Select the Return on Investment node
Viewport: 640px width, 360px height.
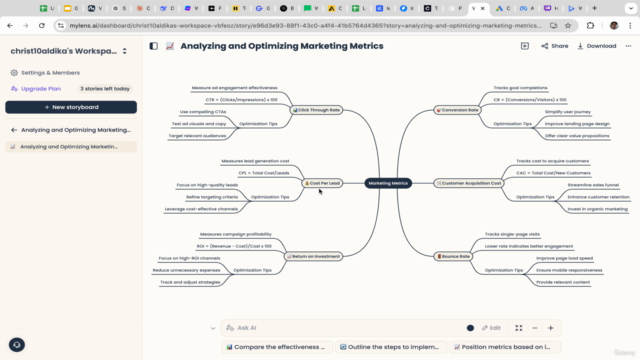coord(313,256)
